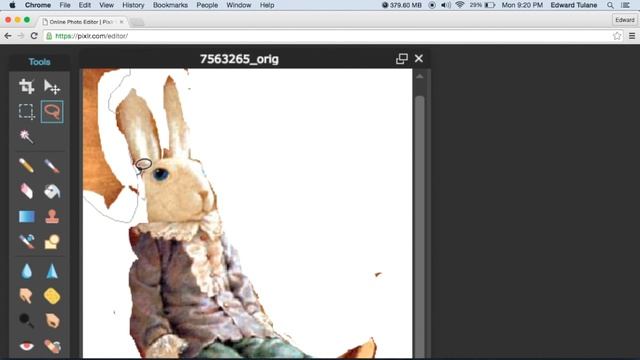Select the Magic Wand tool
This screenshot has height=360, width=640.
click(27, 136)
